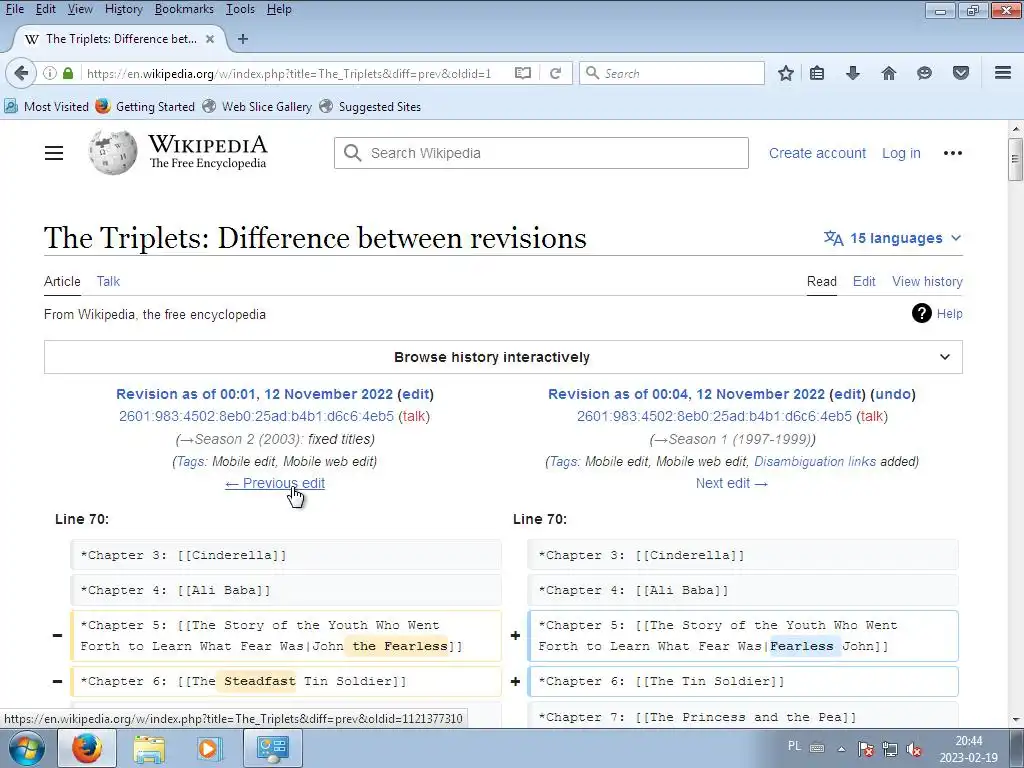Open the Tools menu

click(240, 9)
